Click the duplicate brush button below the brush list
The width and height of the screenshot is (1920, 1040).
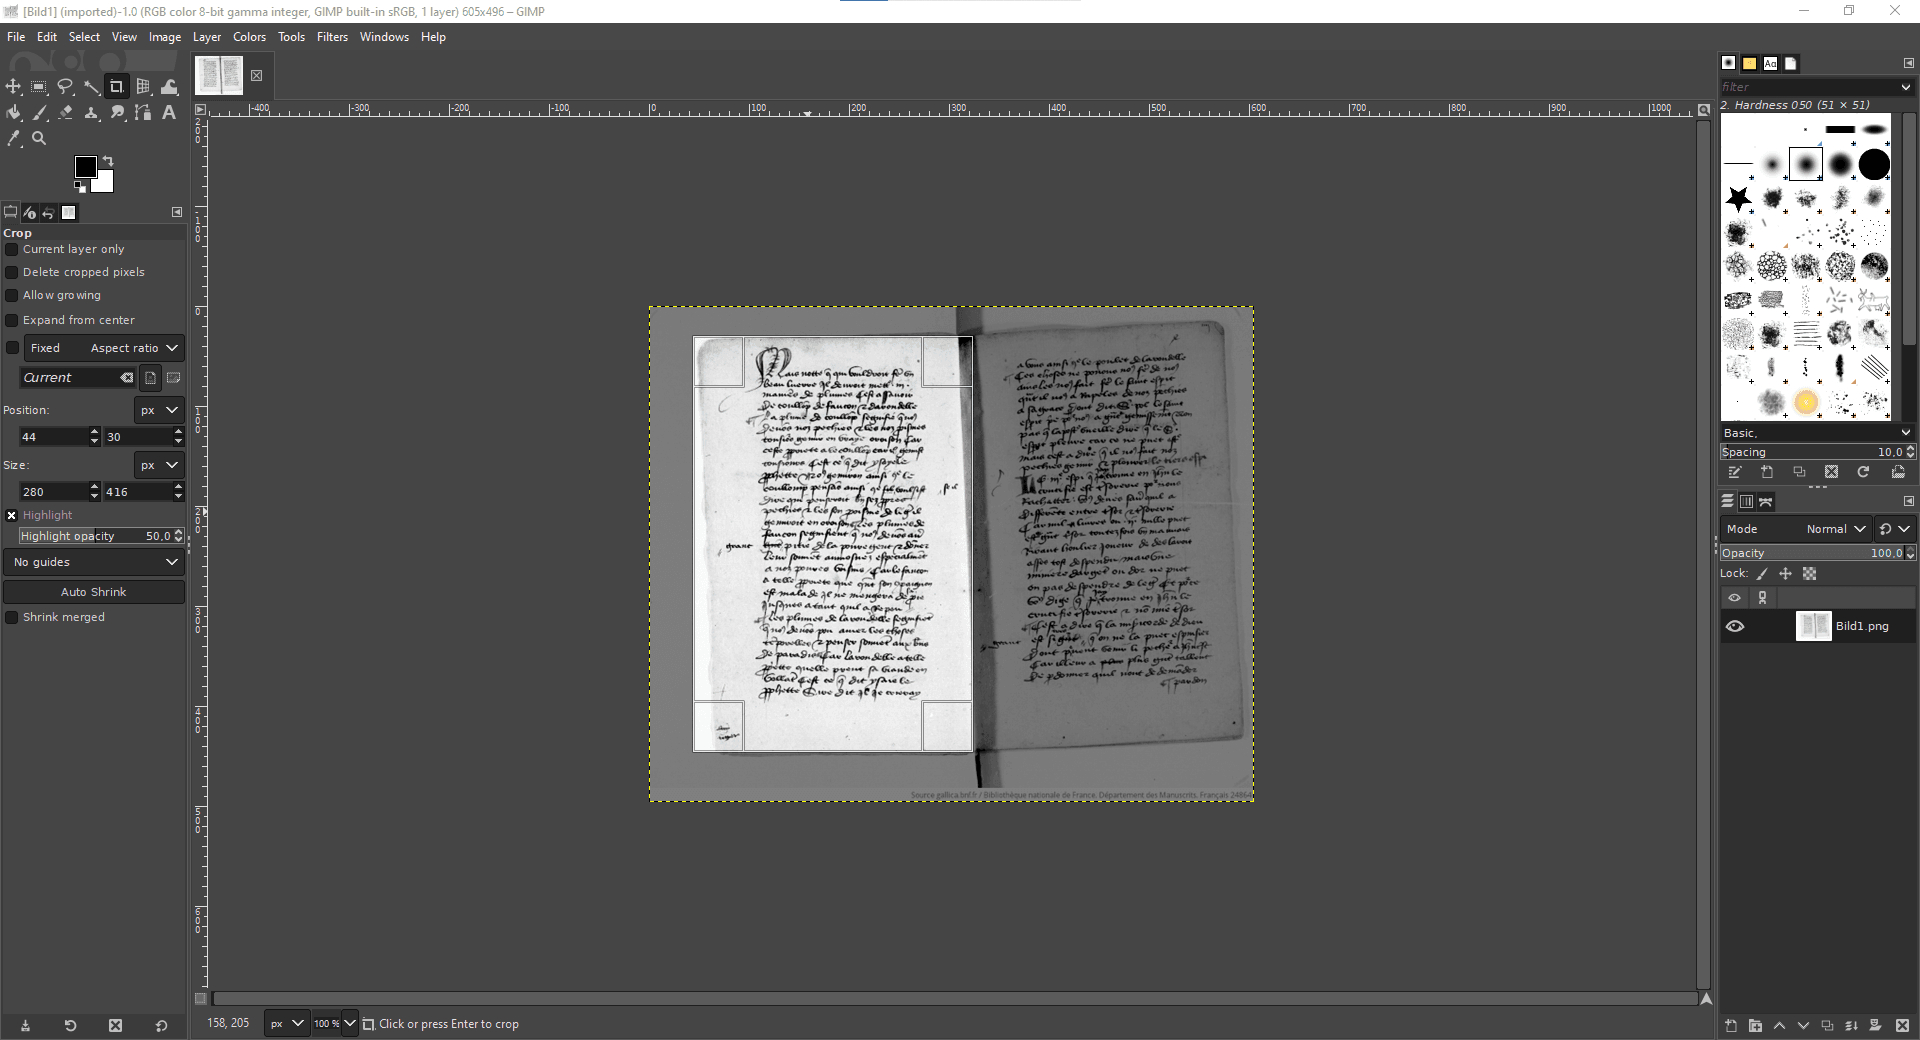pyautogui.click(x=1799, y=472)
